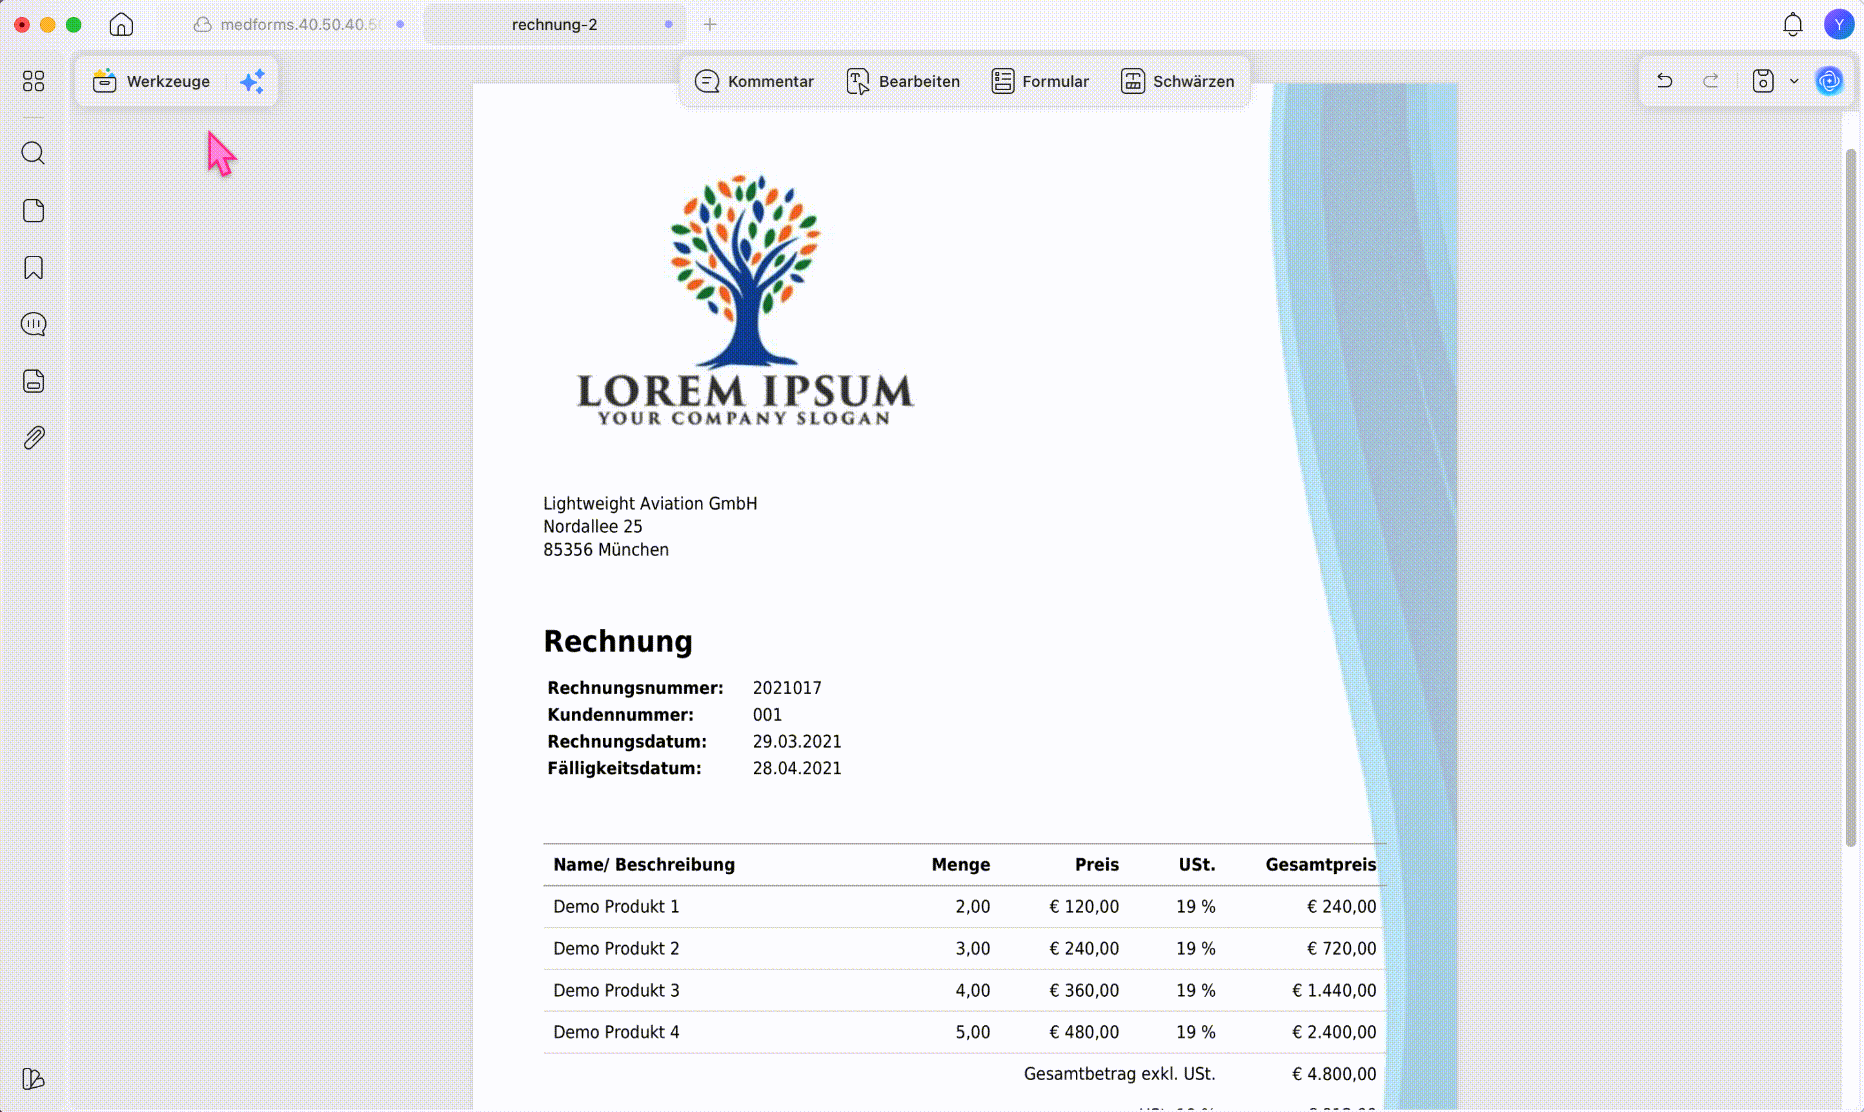The image size is (1864, 1112).
Task: Undo the last action
Action: (x=1665, y=81)
